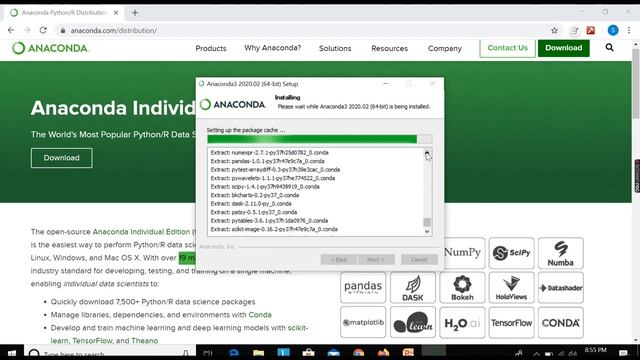Open the taskbar clock showing 8:55 PM

pyautogui.click(x=596, y=350)
